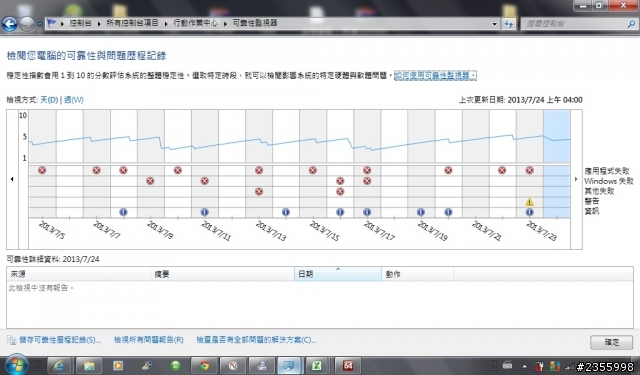Click the Windows 失敗 row label
Screen dimensions: 640x375
[609, 181]
